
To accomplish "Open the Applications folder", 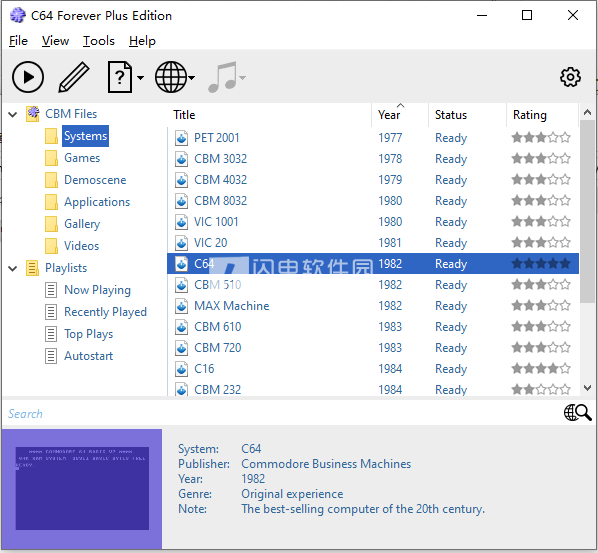I will (97, 202).
